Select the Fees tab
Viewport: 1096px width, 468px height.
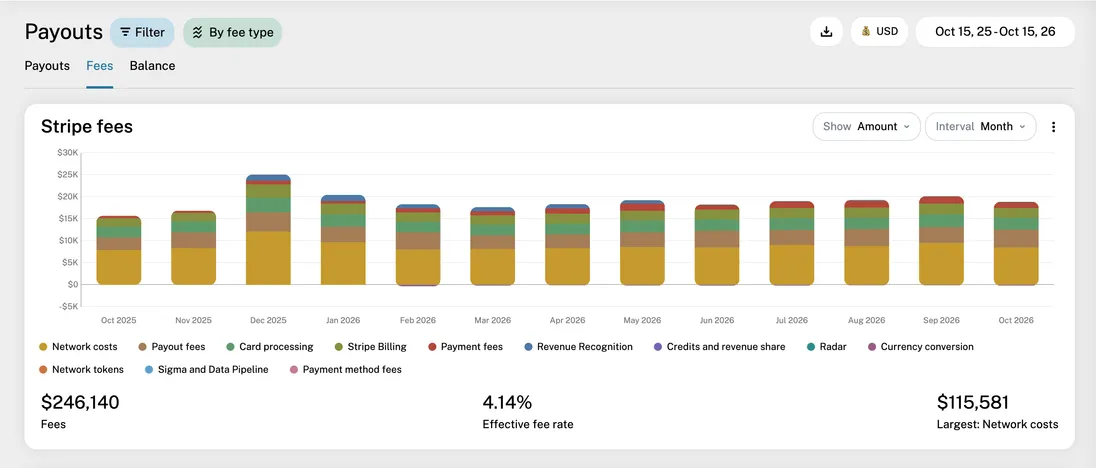100,66
